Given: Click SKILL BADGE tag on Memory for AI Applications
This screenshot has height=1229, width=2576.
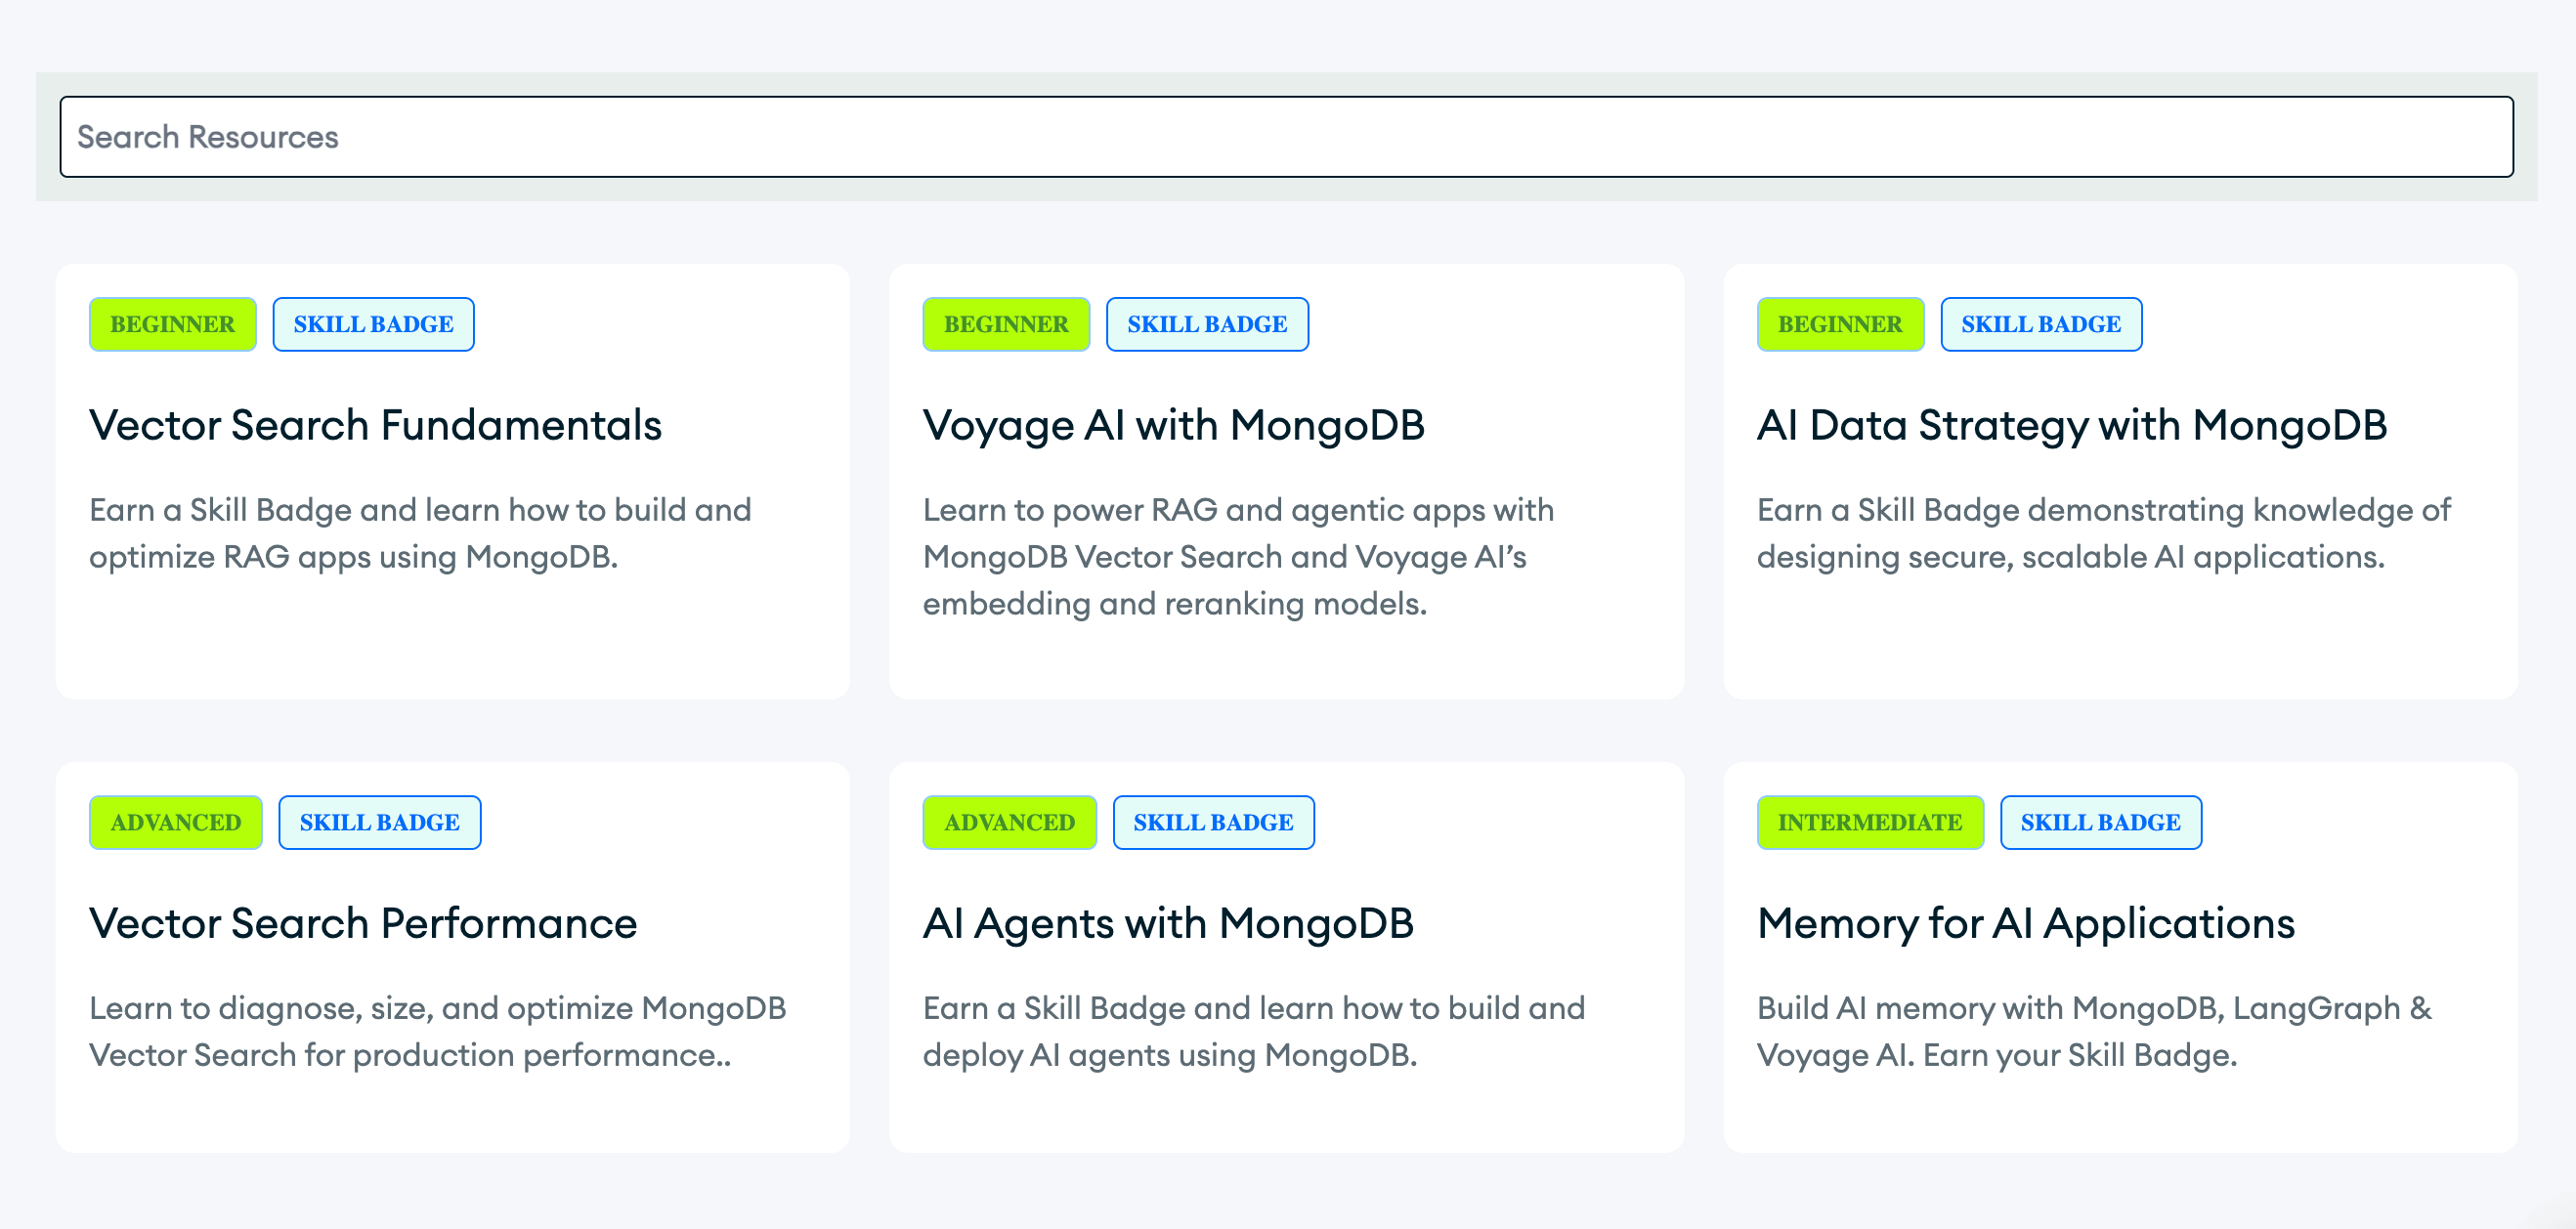Looking at the screenshot, I should coord(2100,822).
